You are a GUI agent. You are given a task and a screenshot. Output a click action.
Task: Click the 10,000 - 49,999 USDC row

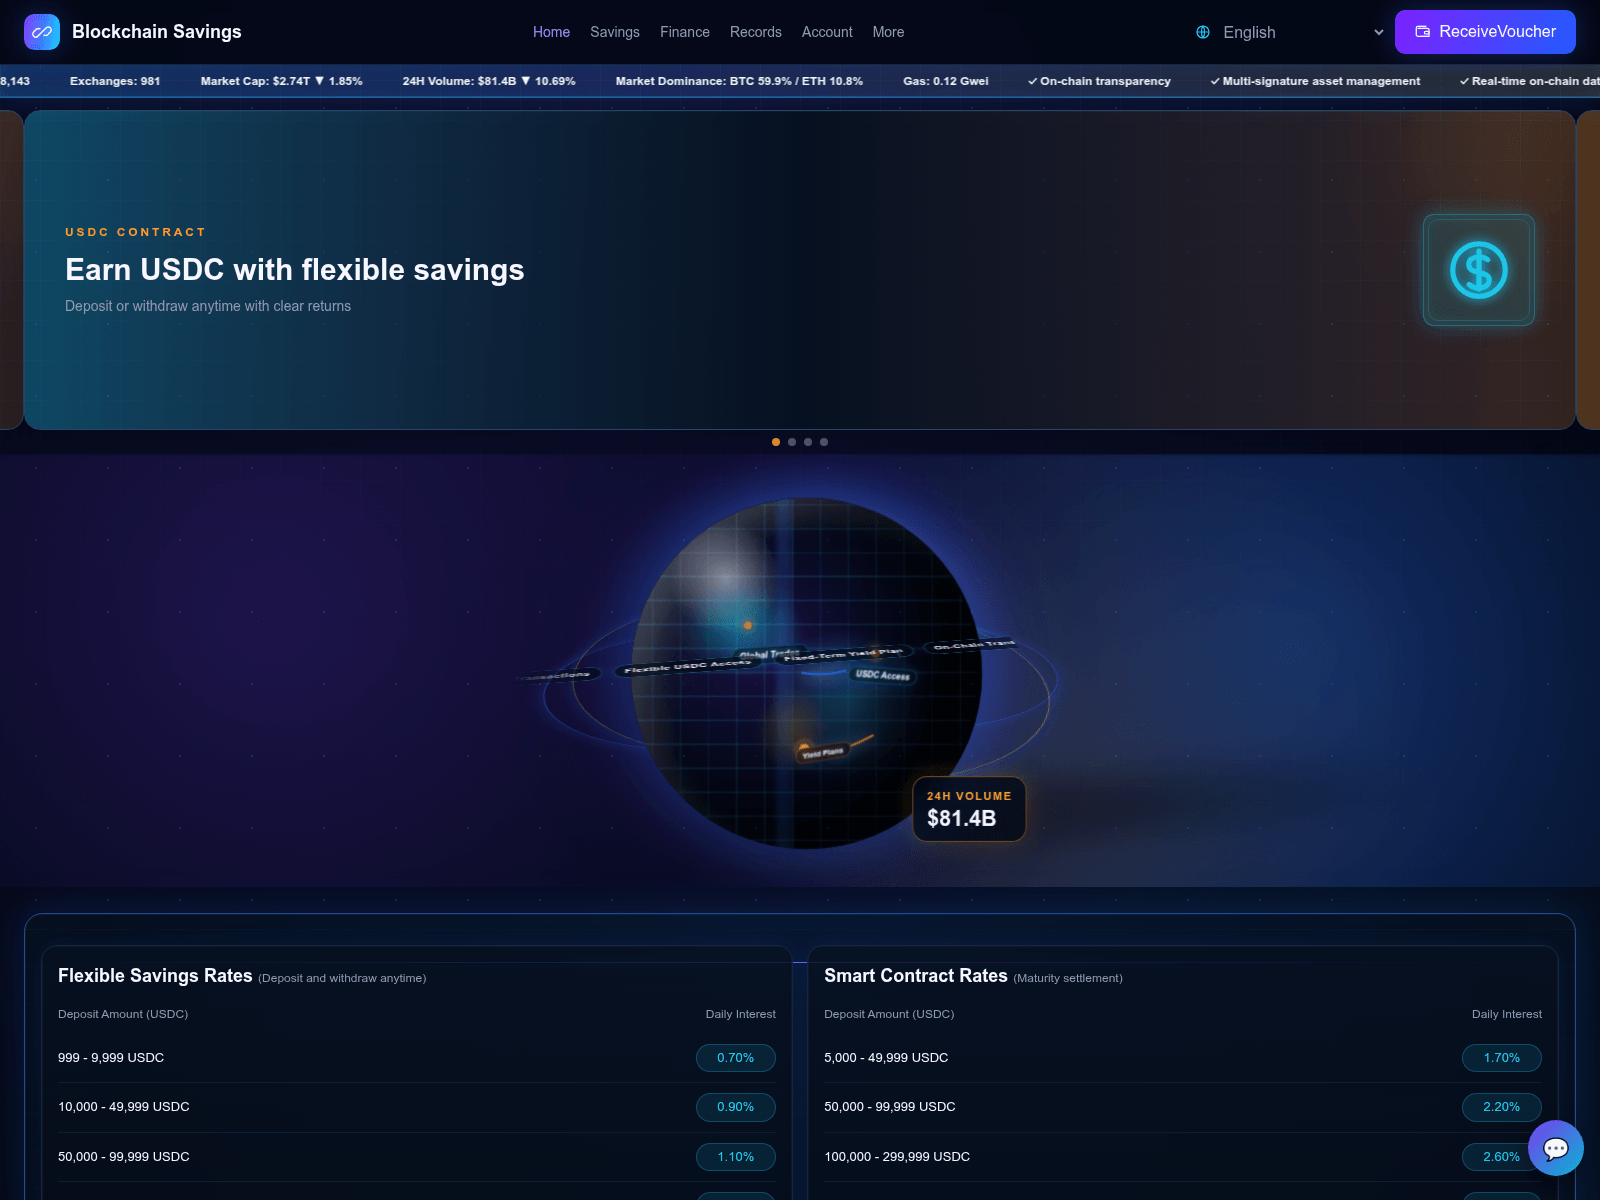click(417, 1107)
